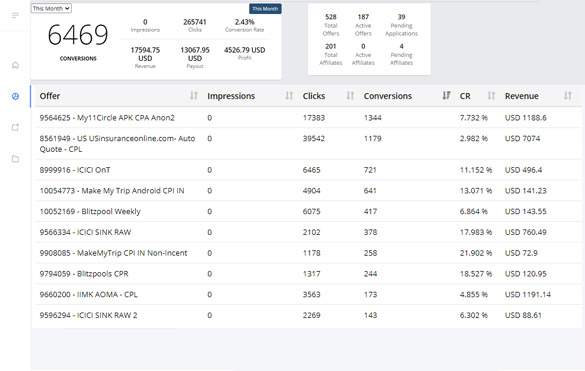The height and width of the screenshot is (371, 585).
Task: Click the revenue value USD 1188.6
Action: pyautogui.click(x=526, y=118)
